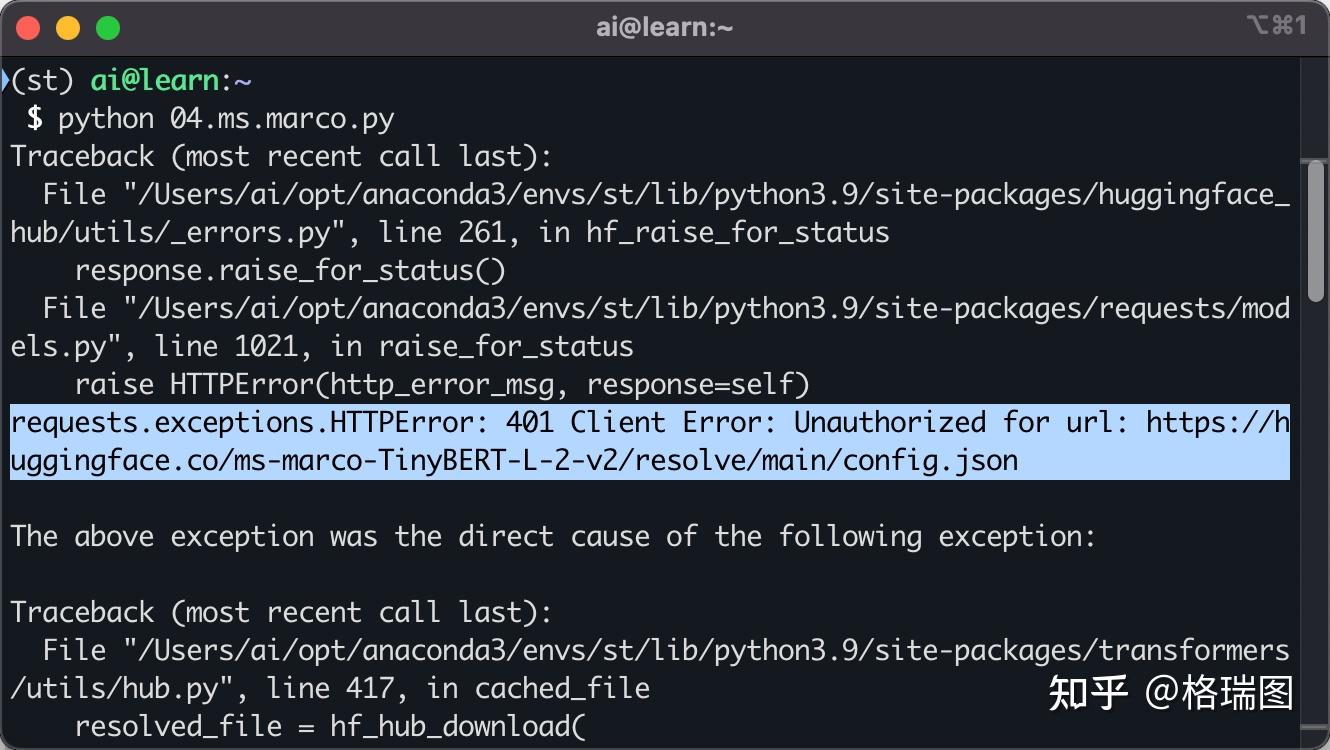
Task: Click the terminal scrollbar thumb
Action: 1316,228
